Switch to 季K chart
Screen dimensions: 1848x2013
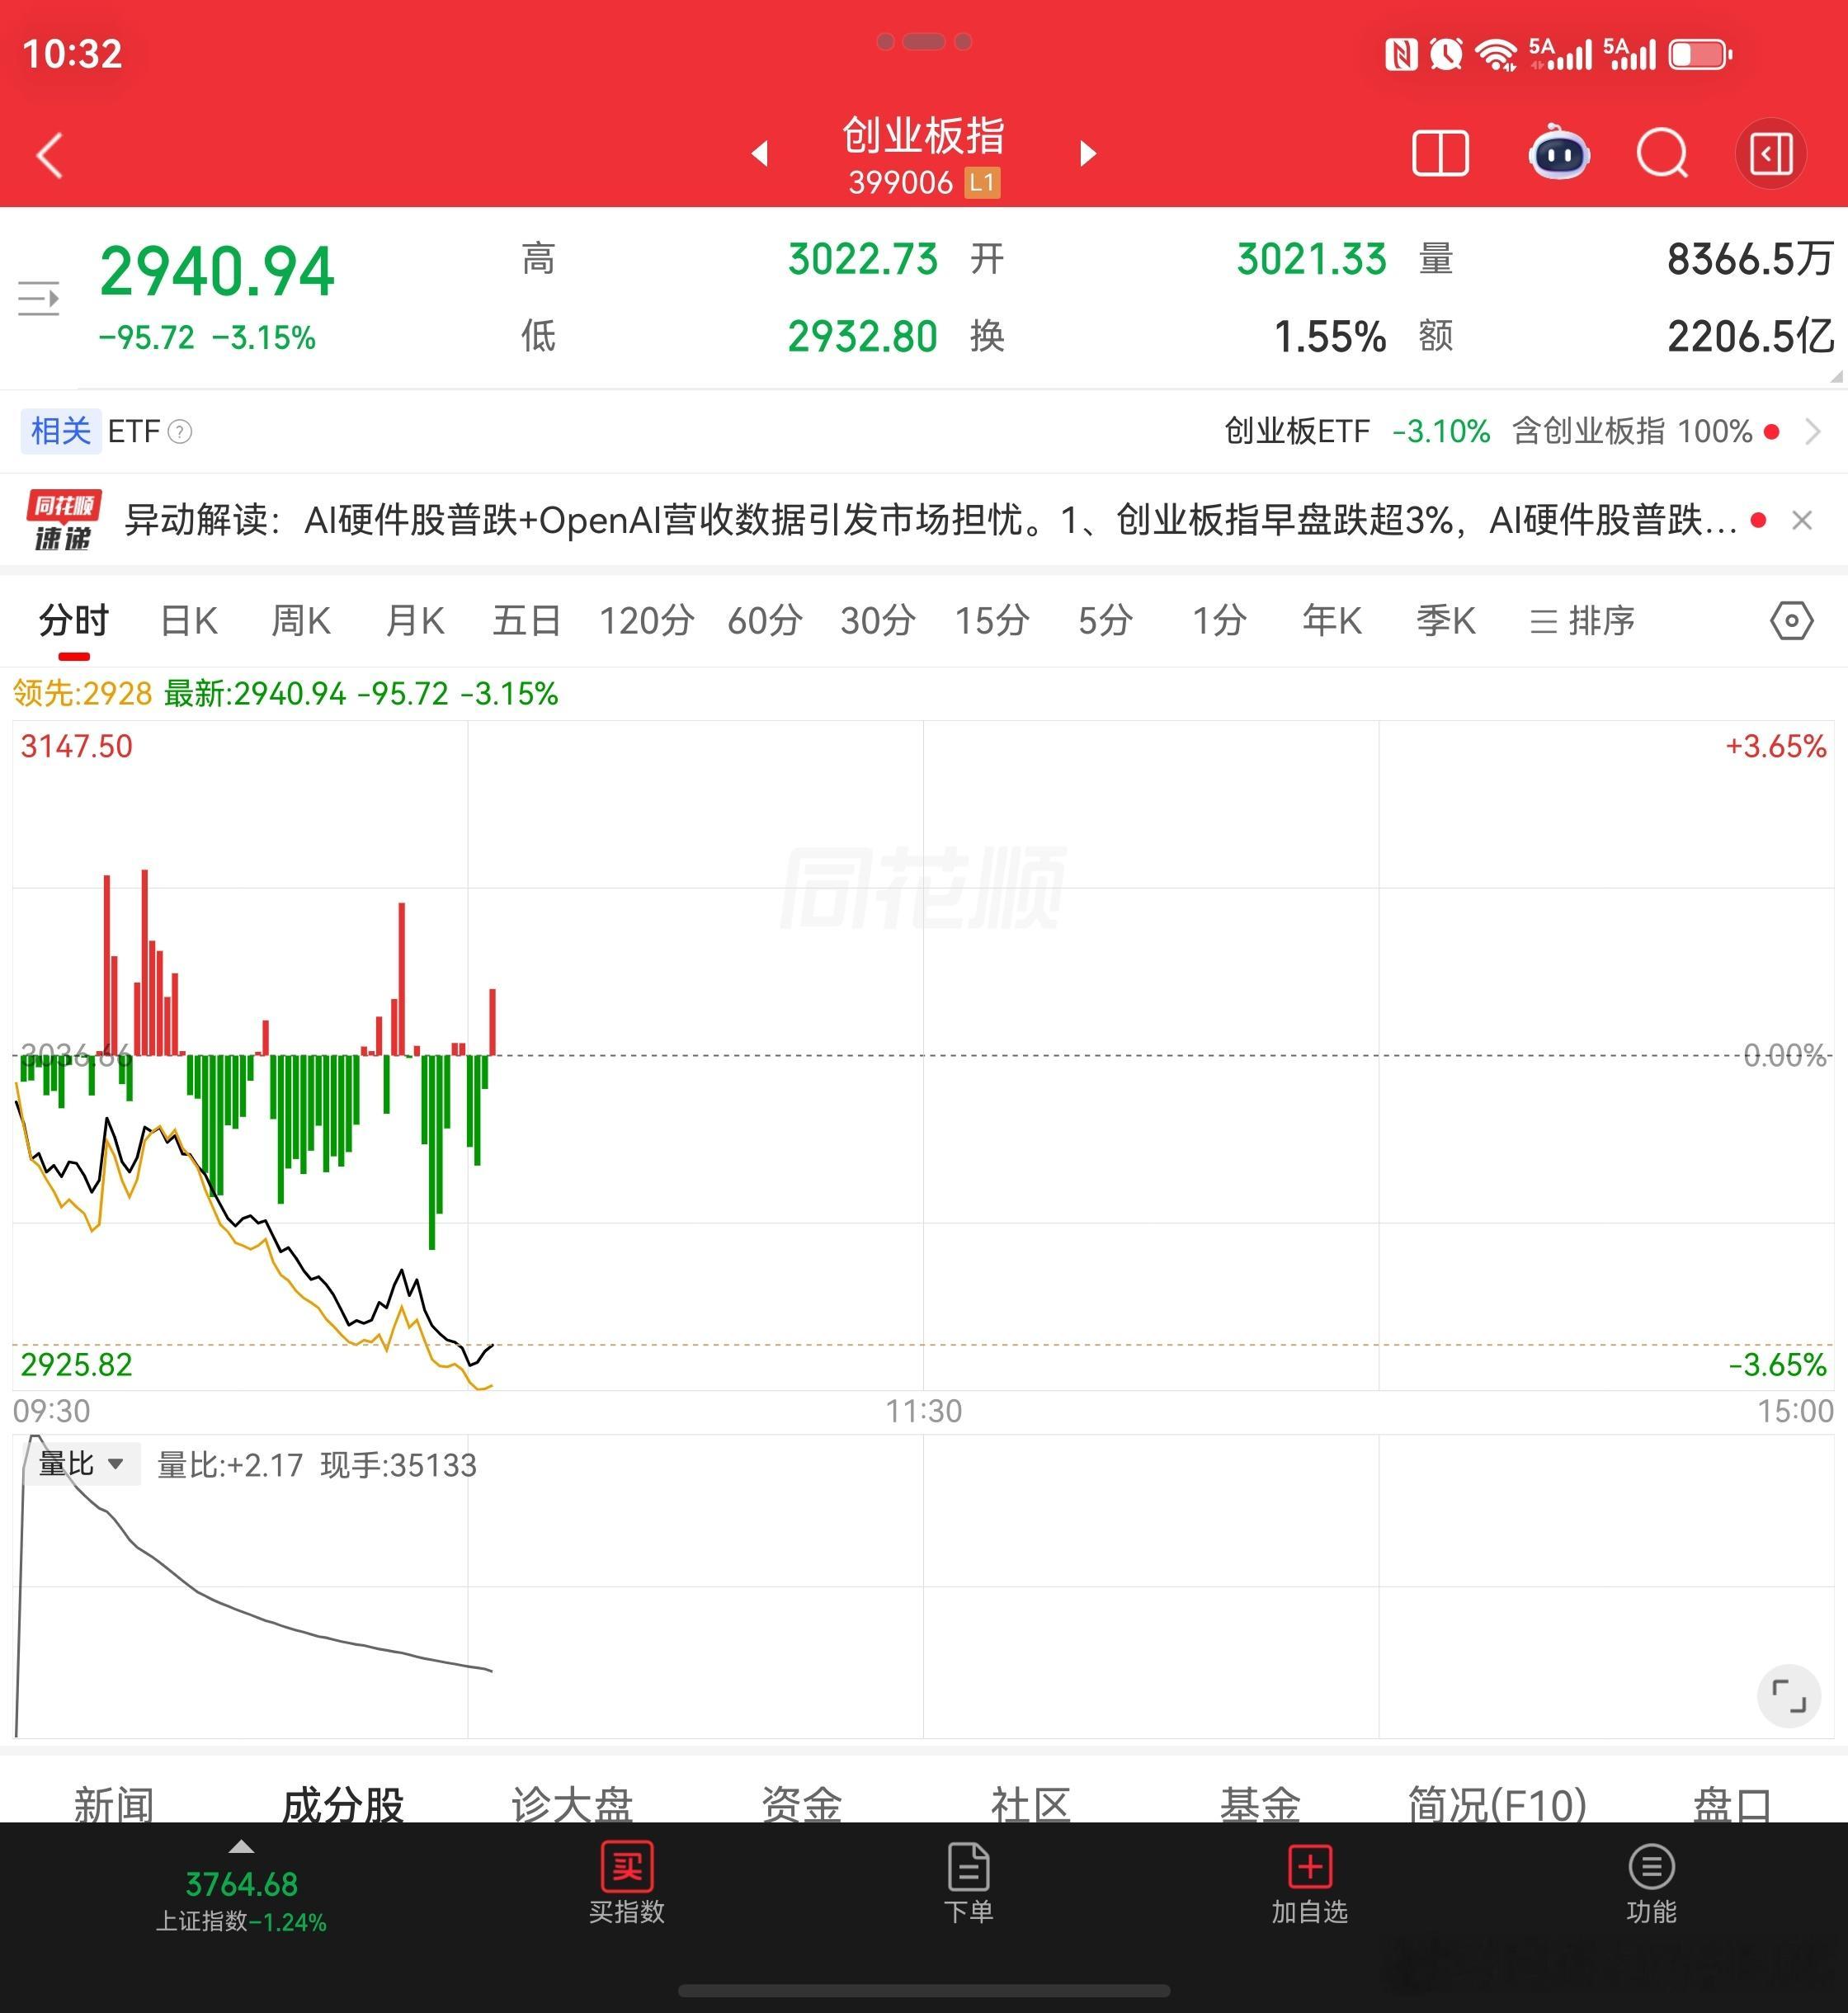tap(1446, 621)
